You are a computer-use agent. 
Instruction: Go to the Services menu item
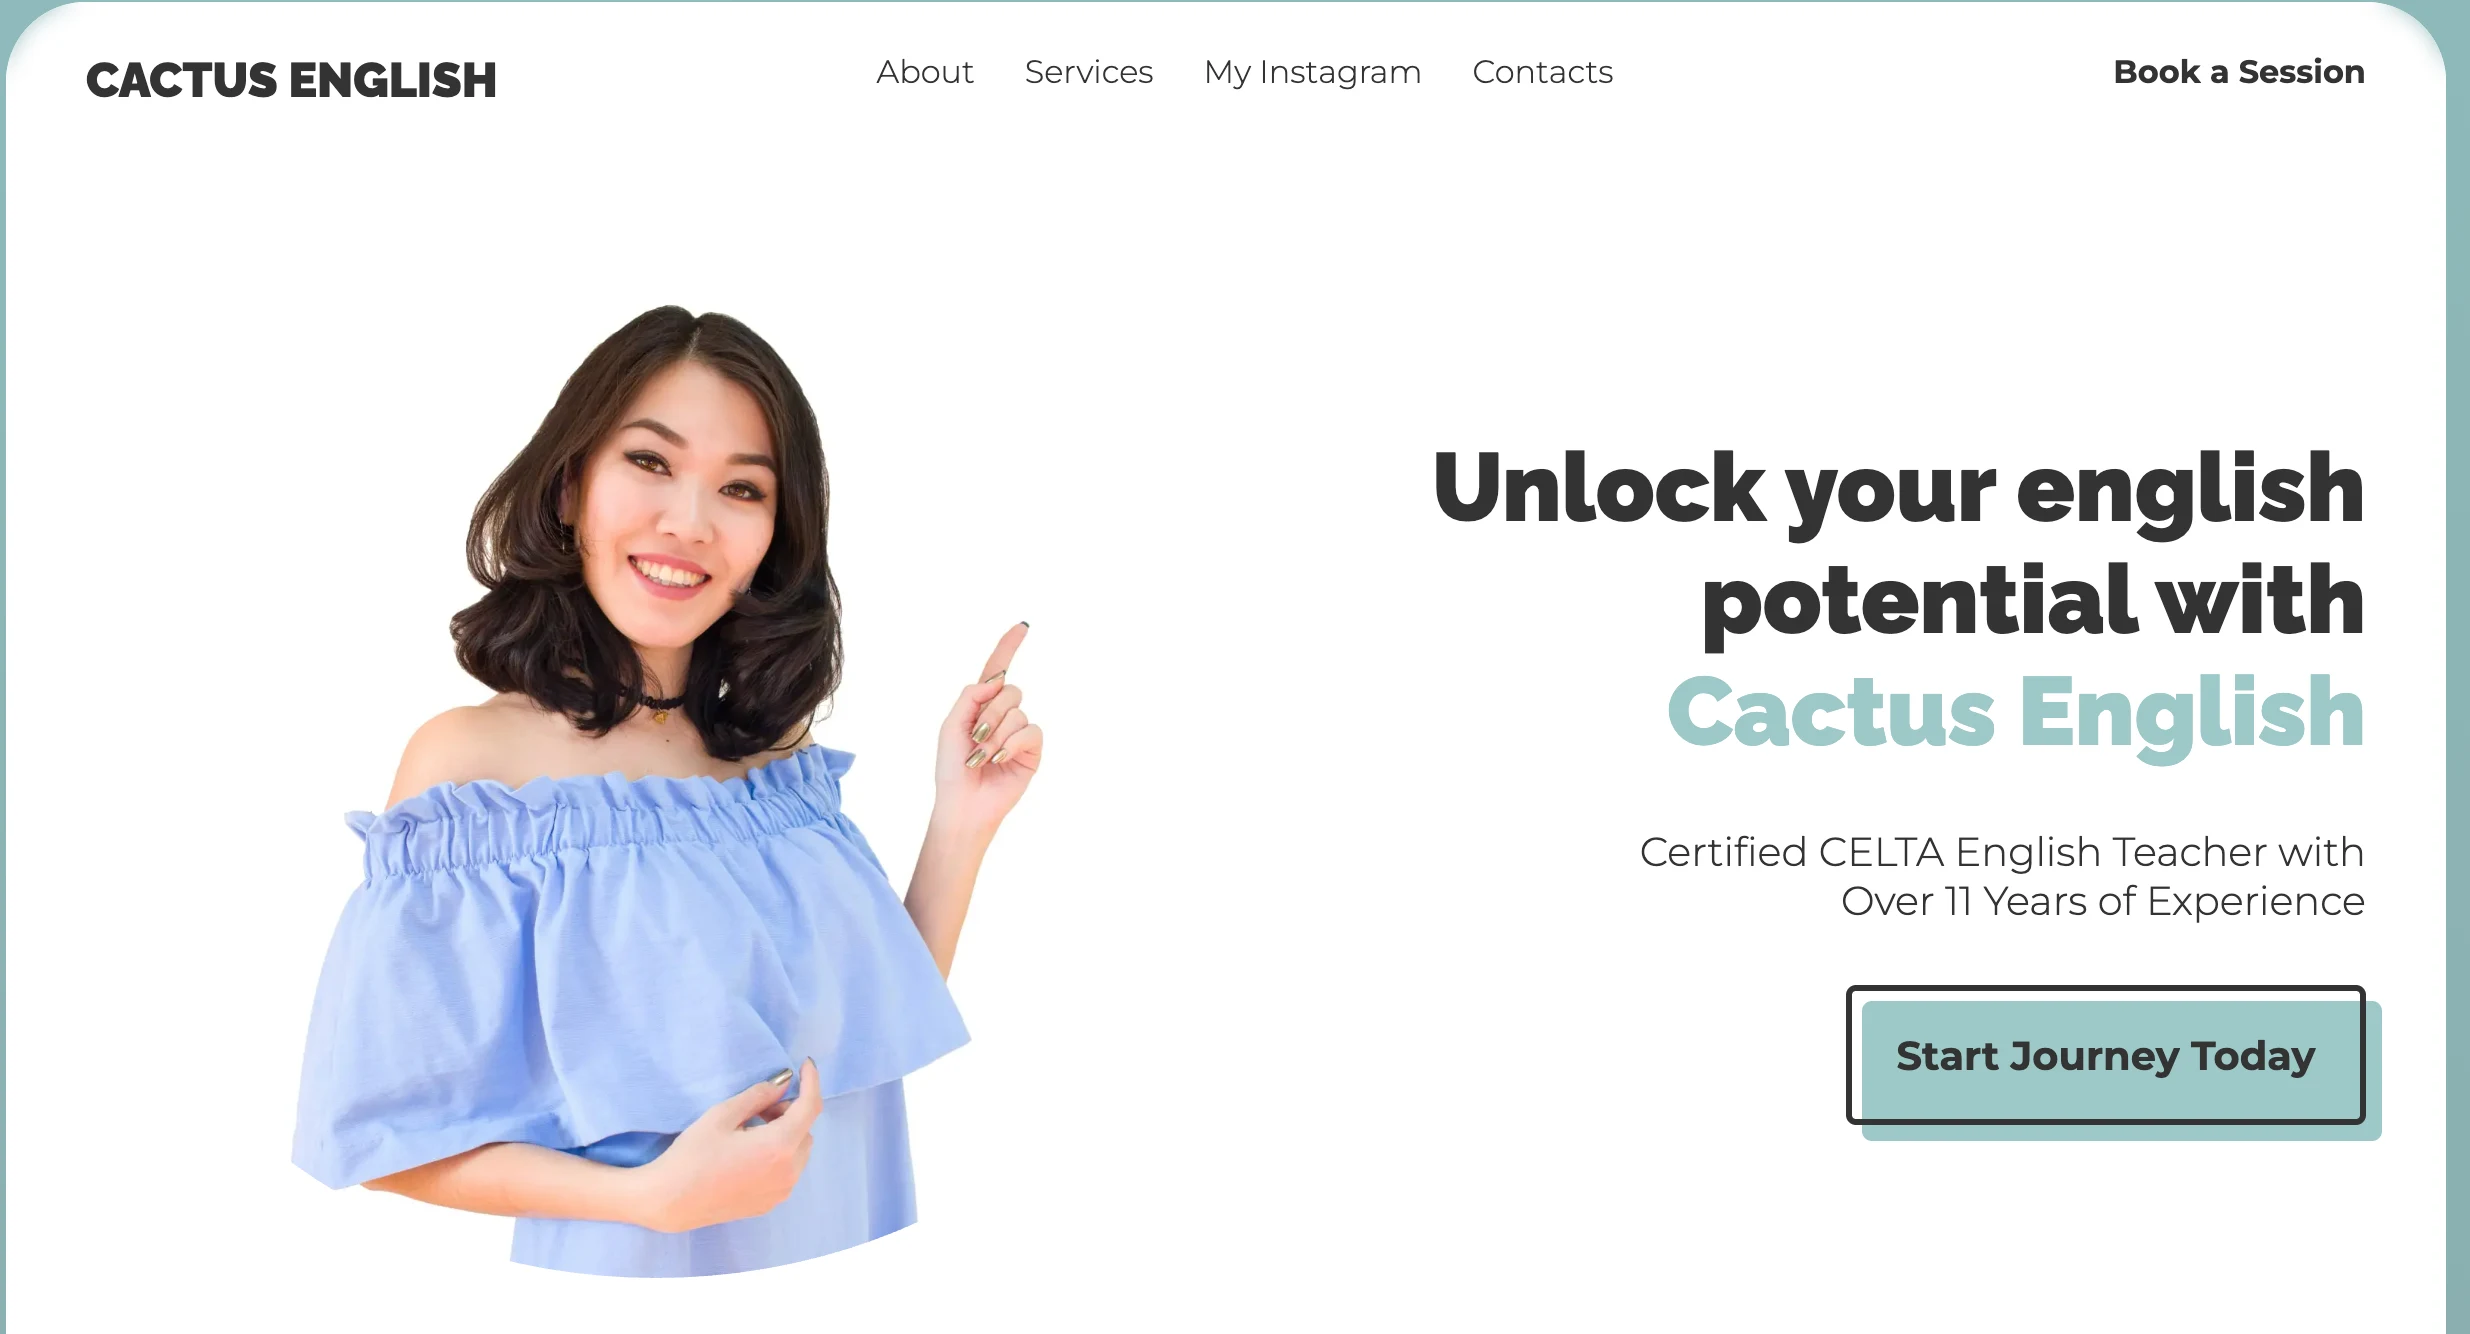point(1089,72)
